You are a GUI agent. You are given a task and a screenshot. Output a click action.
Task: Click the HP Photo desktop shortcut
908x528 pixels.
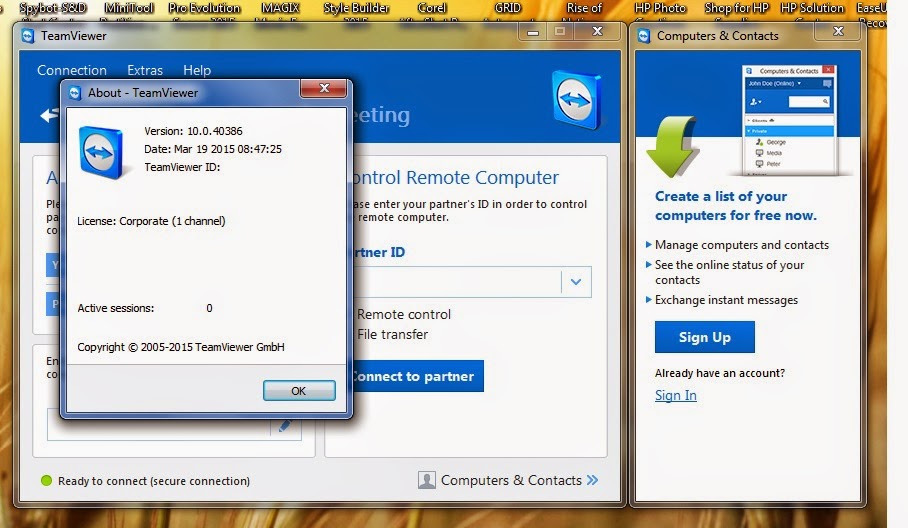660,8
